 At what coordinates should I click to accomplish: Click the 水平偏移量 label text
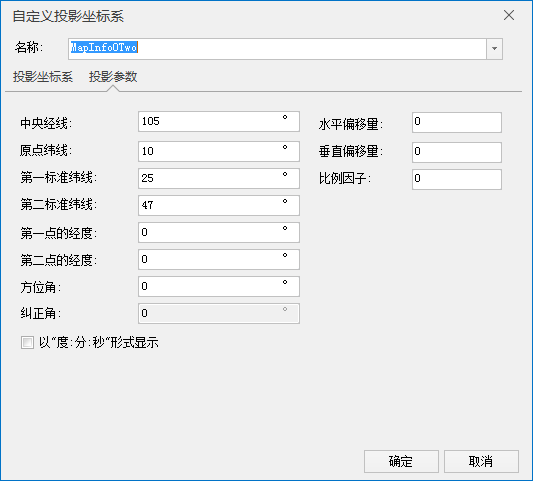coord(351,124)
